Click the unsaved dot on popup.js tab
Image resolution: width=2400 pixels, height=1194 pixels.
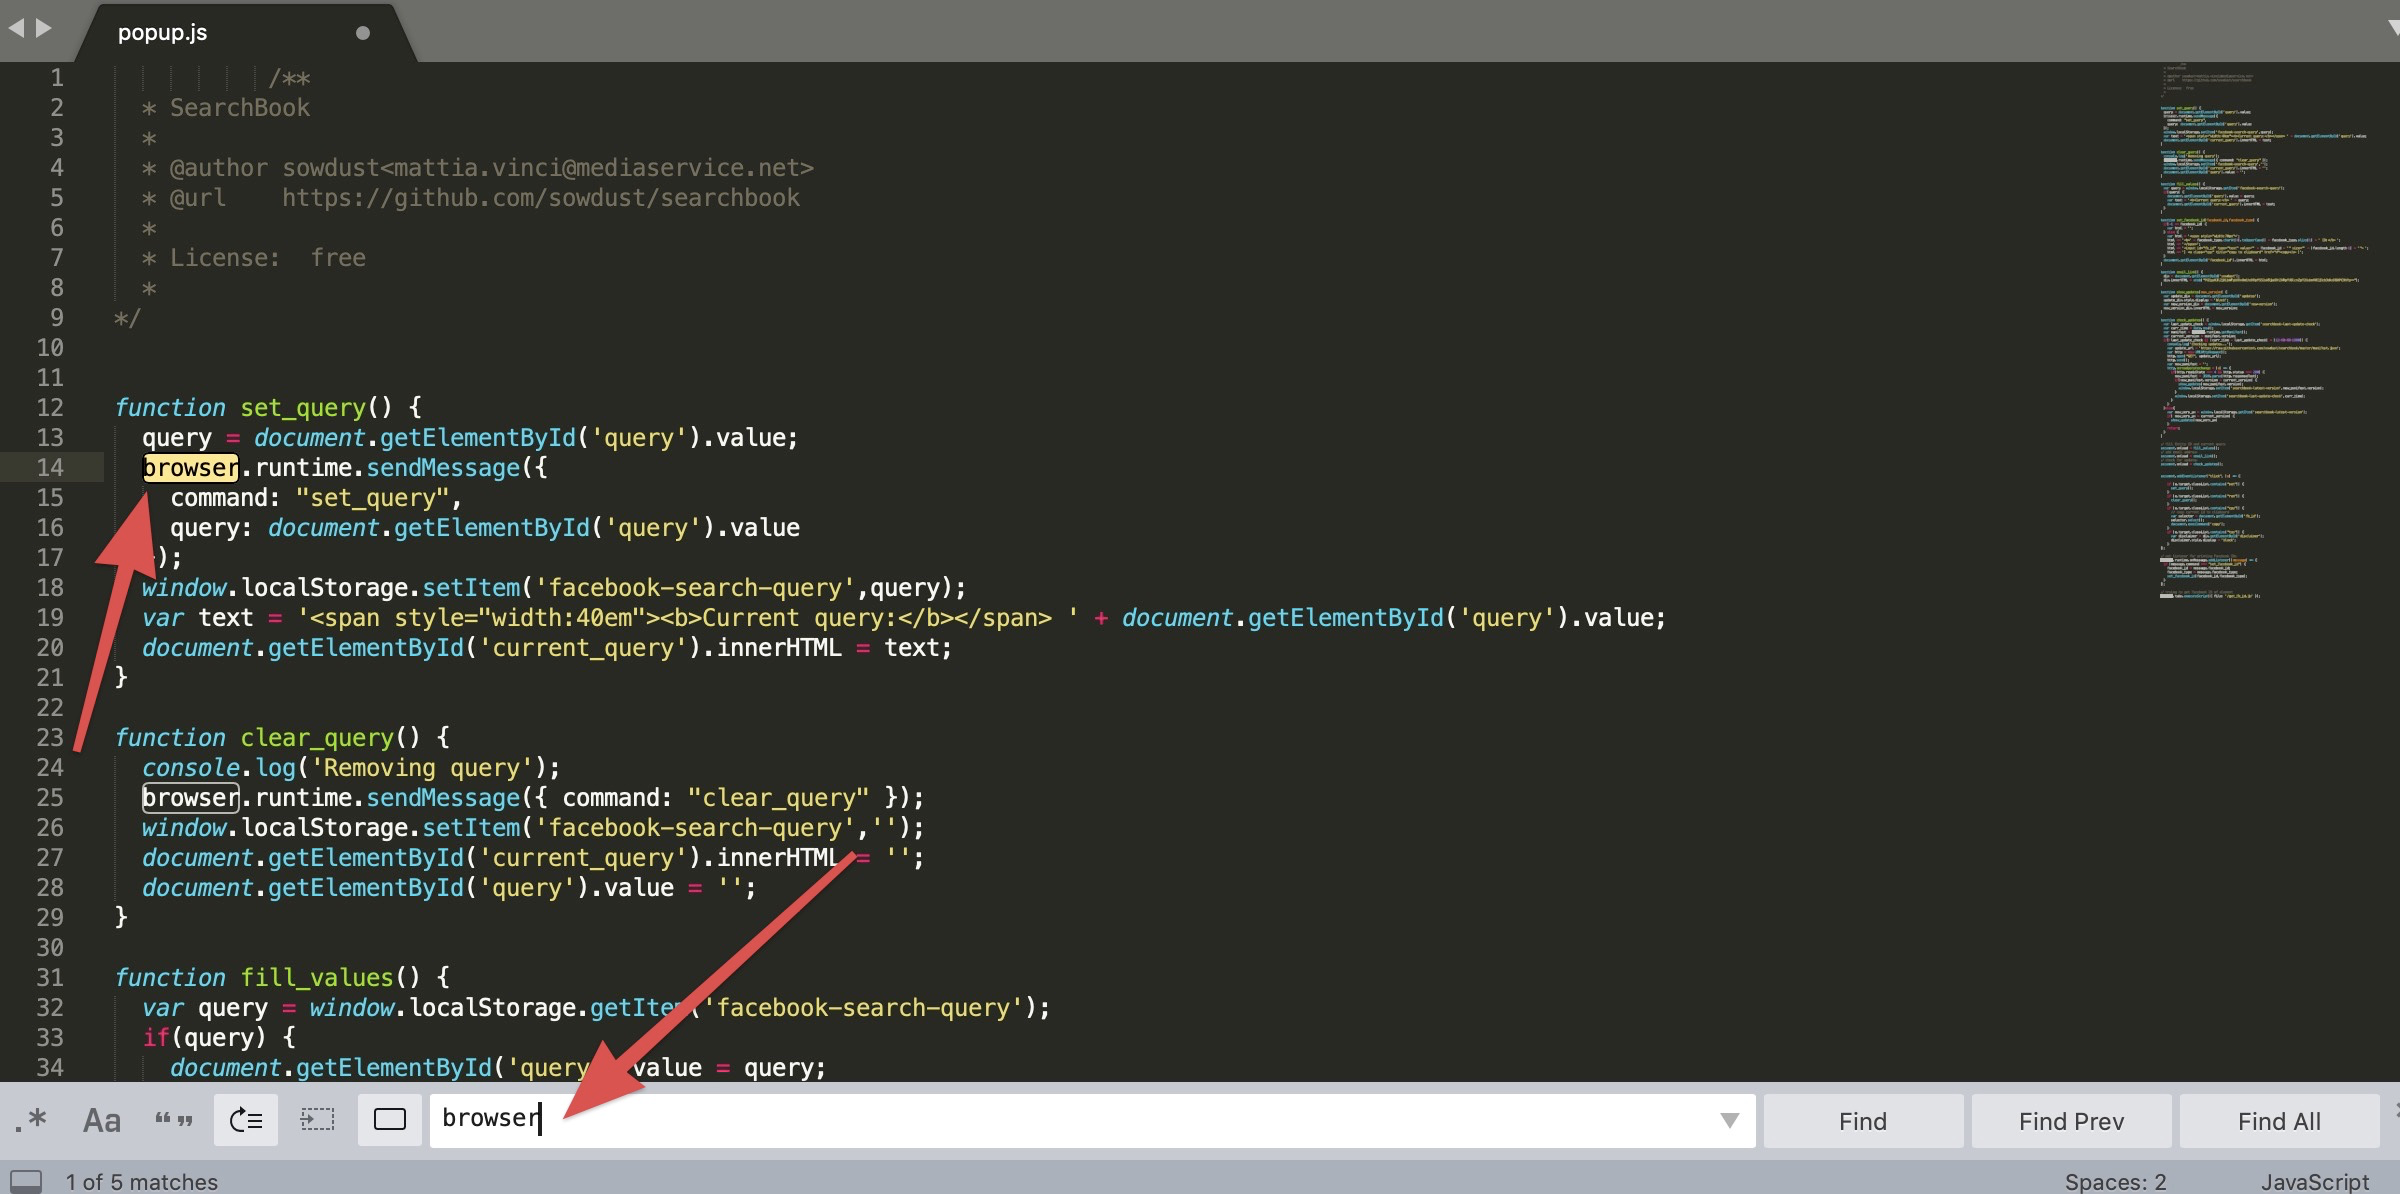pyautogui.click(x=363, y=33)
